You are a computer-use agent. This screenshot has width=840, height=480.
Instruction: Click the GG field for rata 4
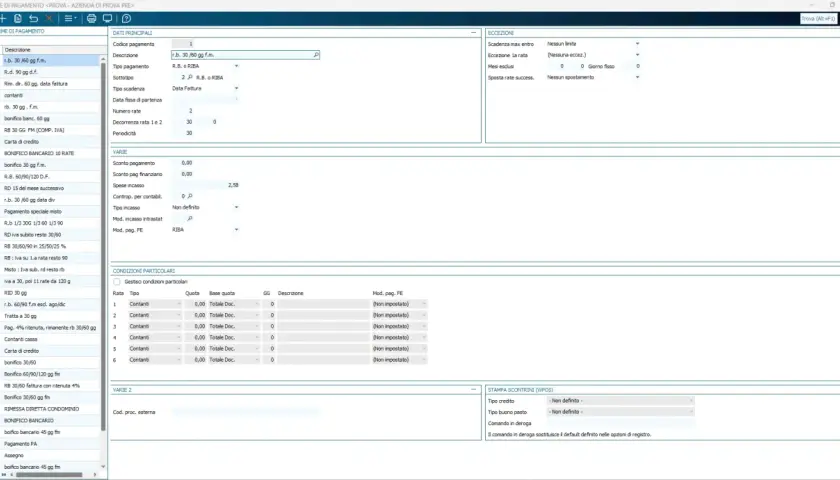click(x=269, y=338)
